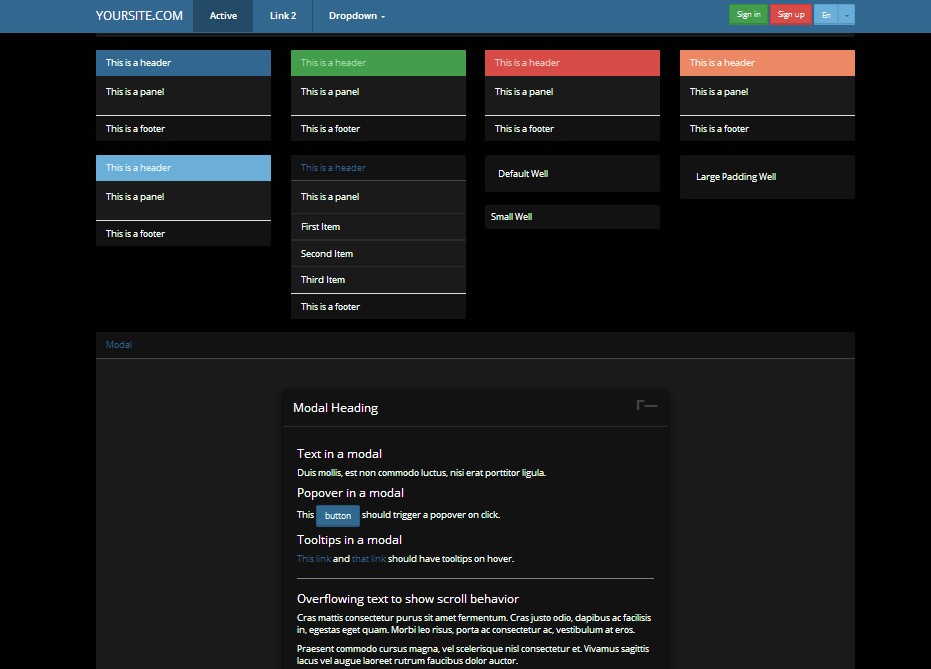This screenshot has width=931, height=669.
Task: Click 'This is a panel' under green header
Action: coord(330,91)
